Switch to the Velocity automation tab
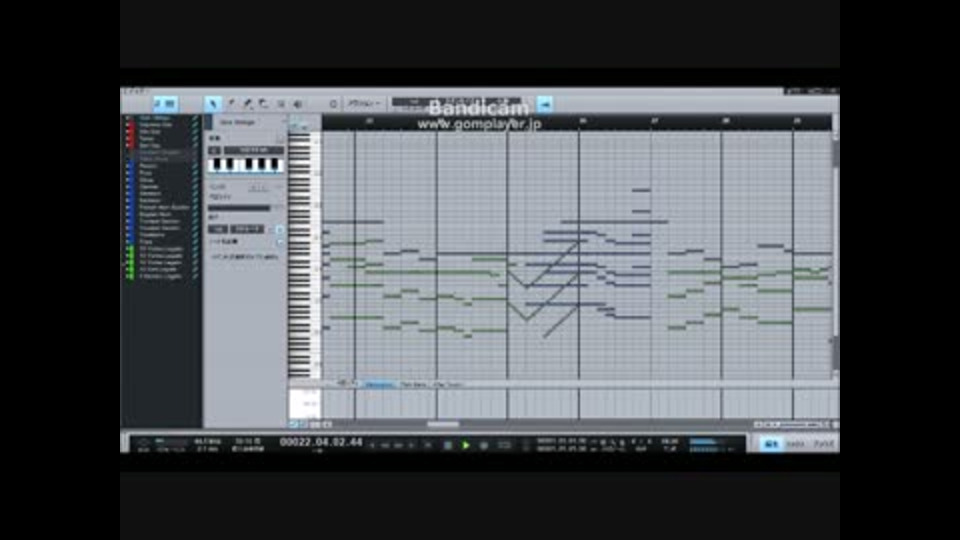Image resolution: width=960 pixels, height=540 pixels. coord(378,384)
